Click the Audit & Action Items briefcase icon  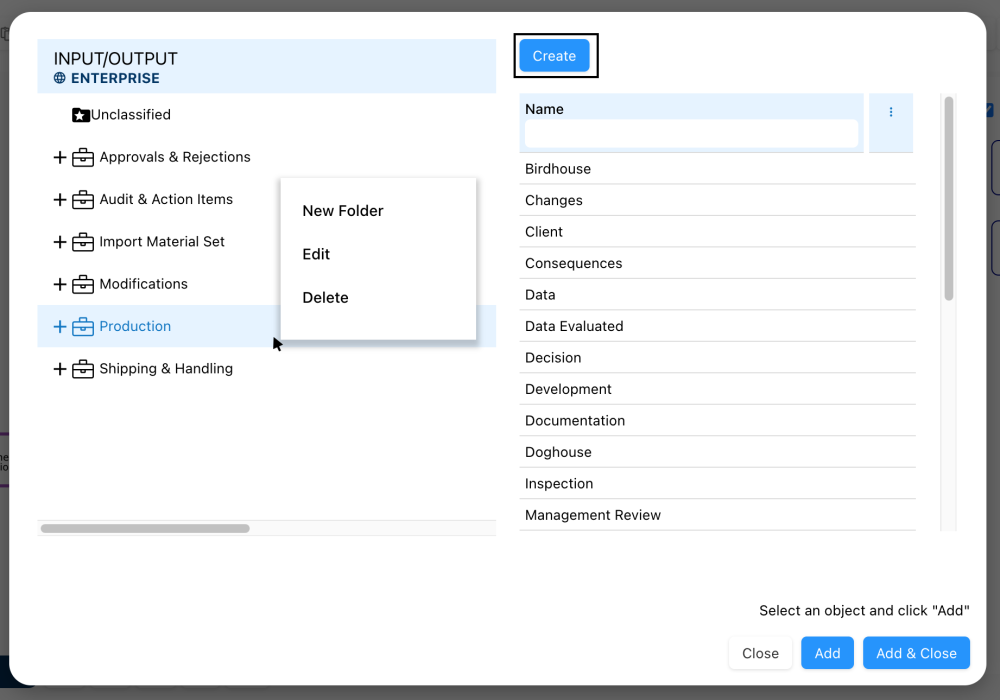tap(83, 200)
